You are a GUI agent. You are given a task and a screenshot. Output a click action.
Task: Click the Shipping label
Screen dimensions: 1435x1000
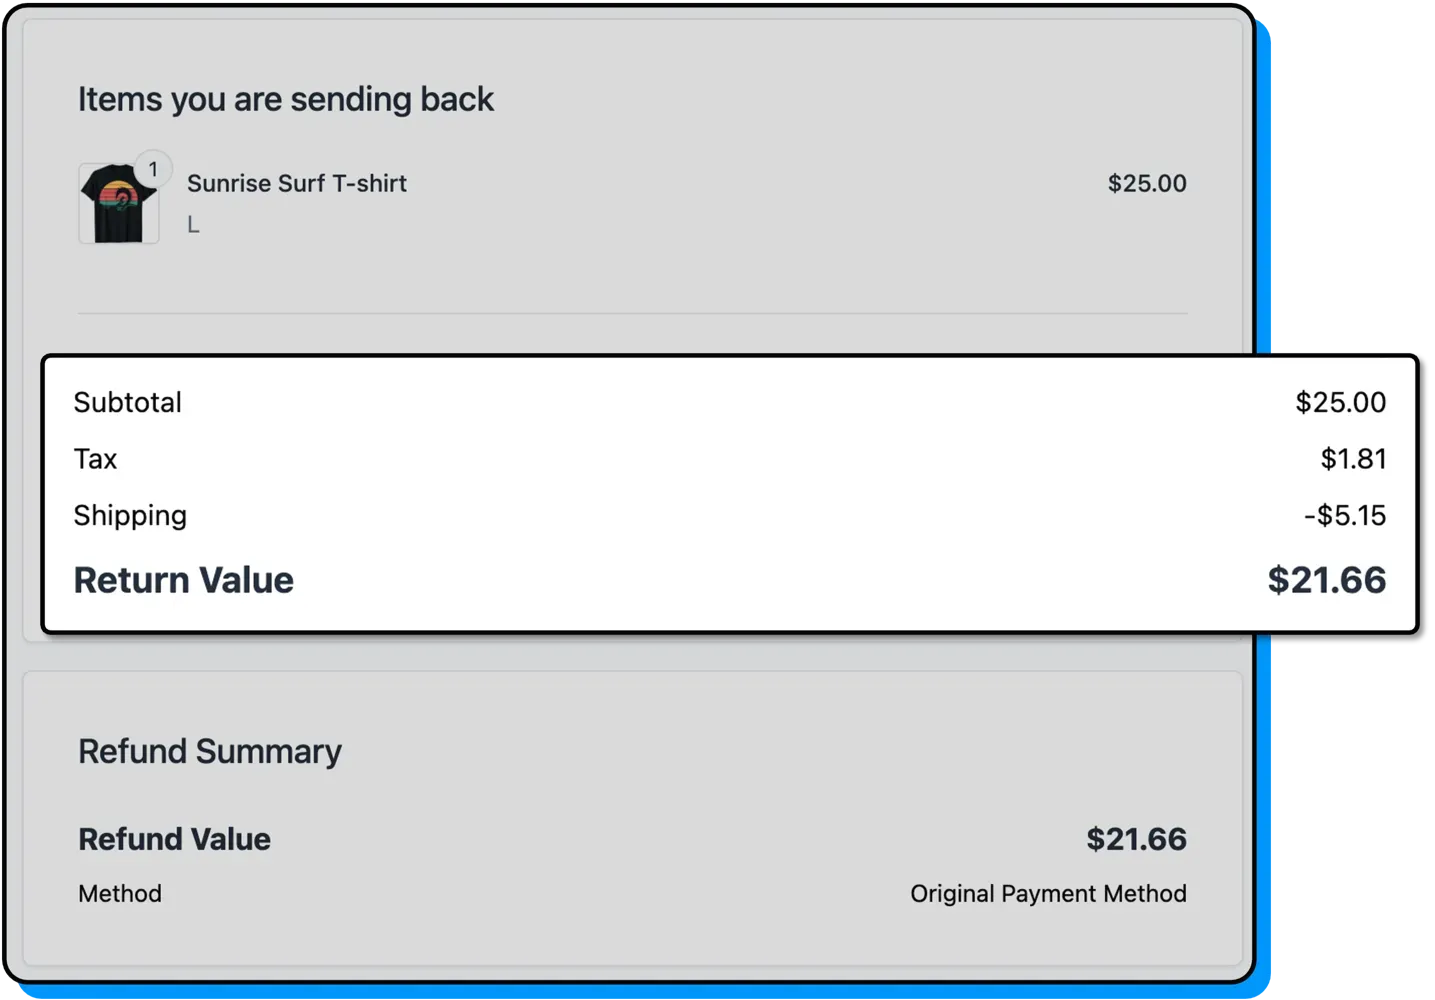click(130, 515)
